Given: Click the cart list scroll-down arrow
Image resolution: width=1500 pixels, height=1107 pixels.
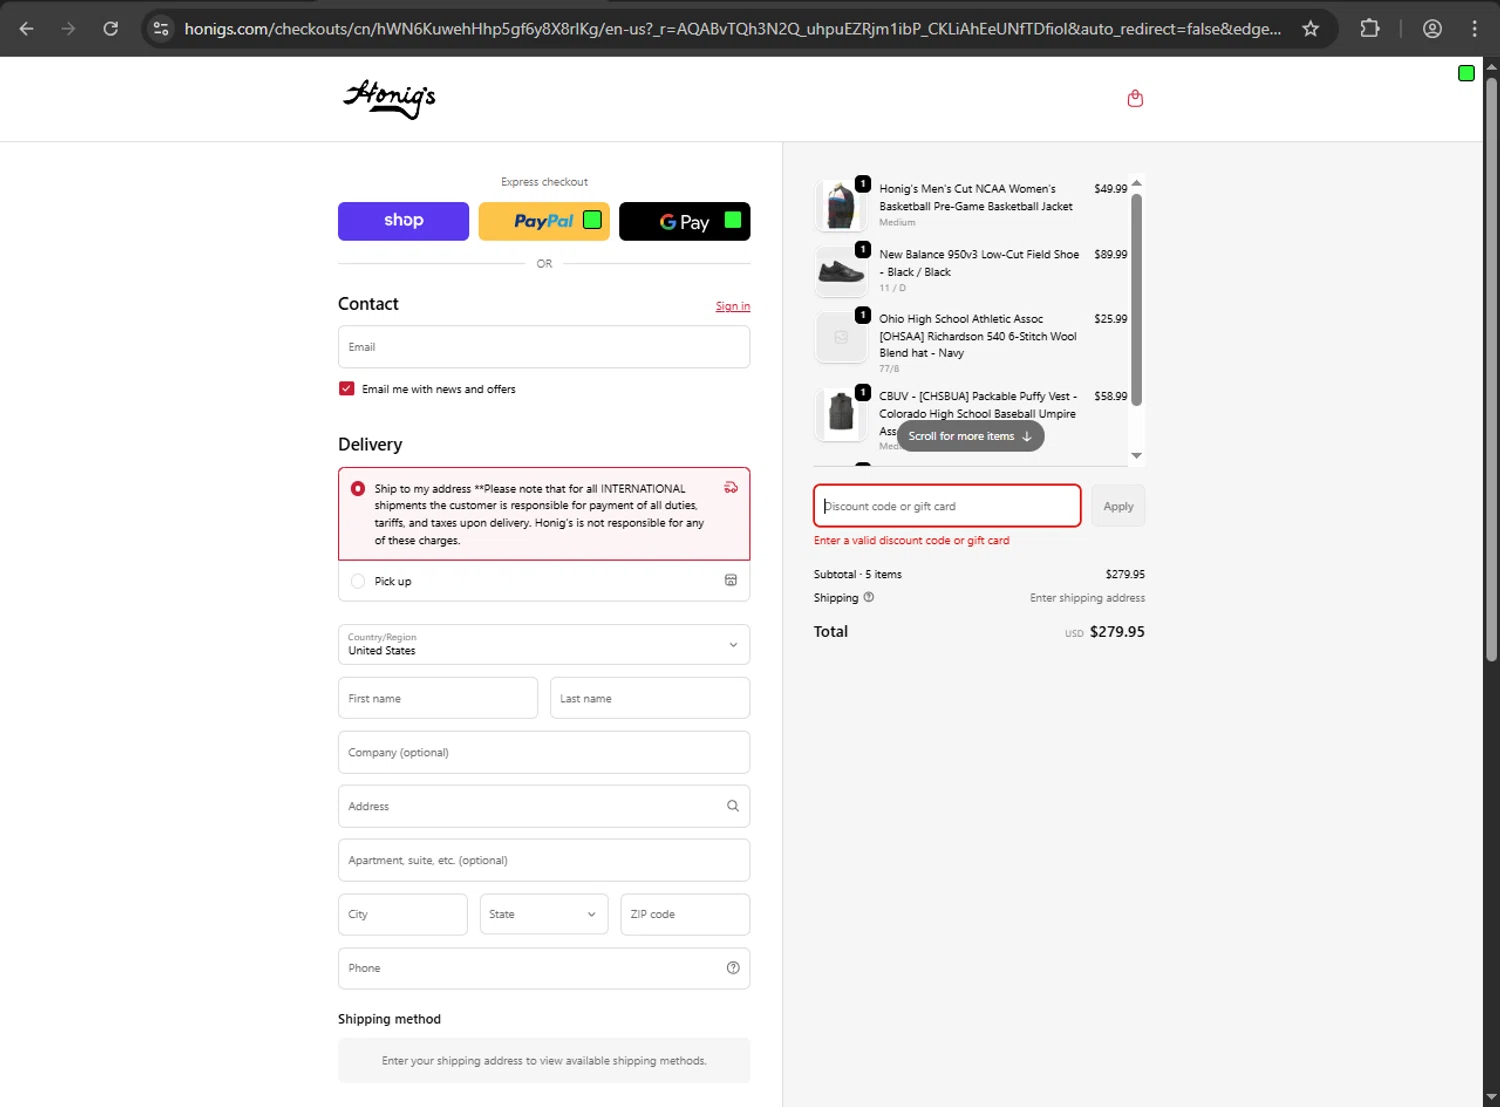Looking at the screenshot, I should [1136, 456].
